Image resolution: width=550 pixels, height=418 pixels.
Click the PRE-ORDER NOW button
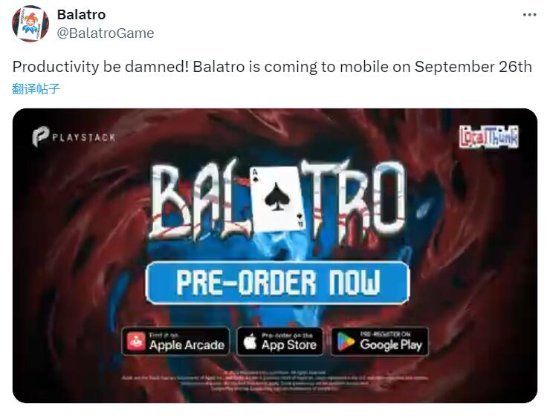click(278, 282)
